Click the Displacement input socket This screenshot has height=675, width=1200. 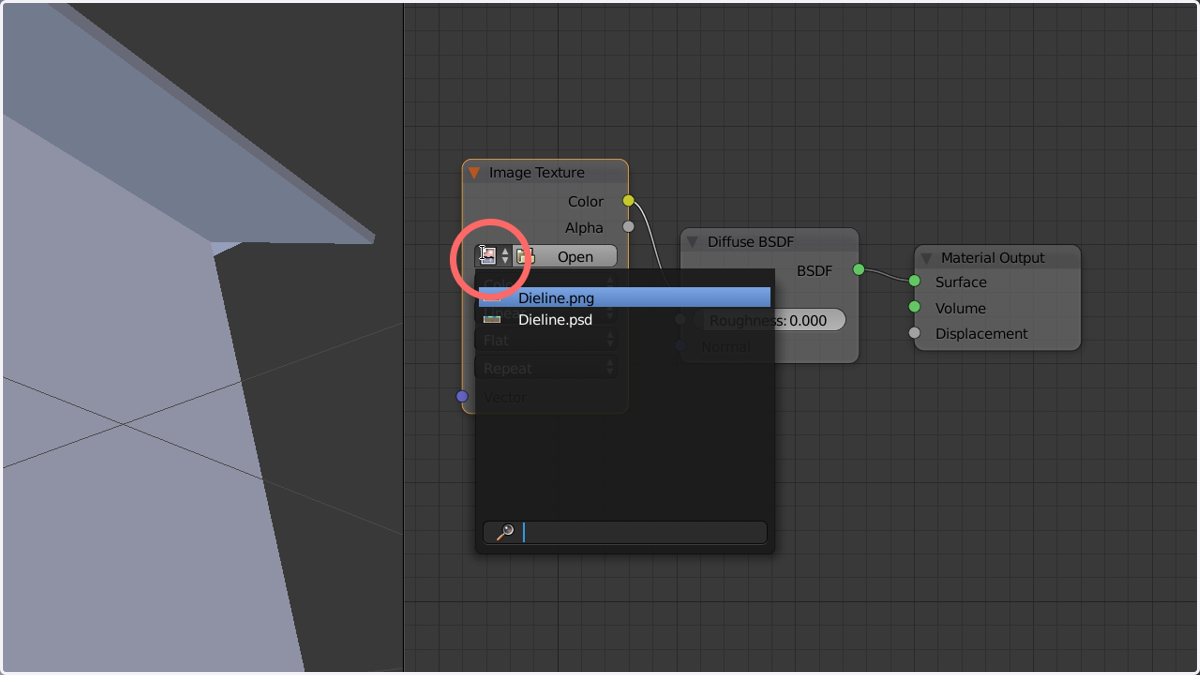click(x=914, y=333)
